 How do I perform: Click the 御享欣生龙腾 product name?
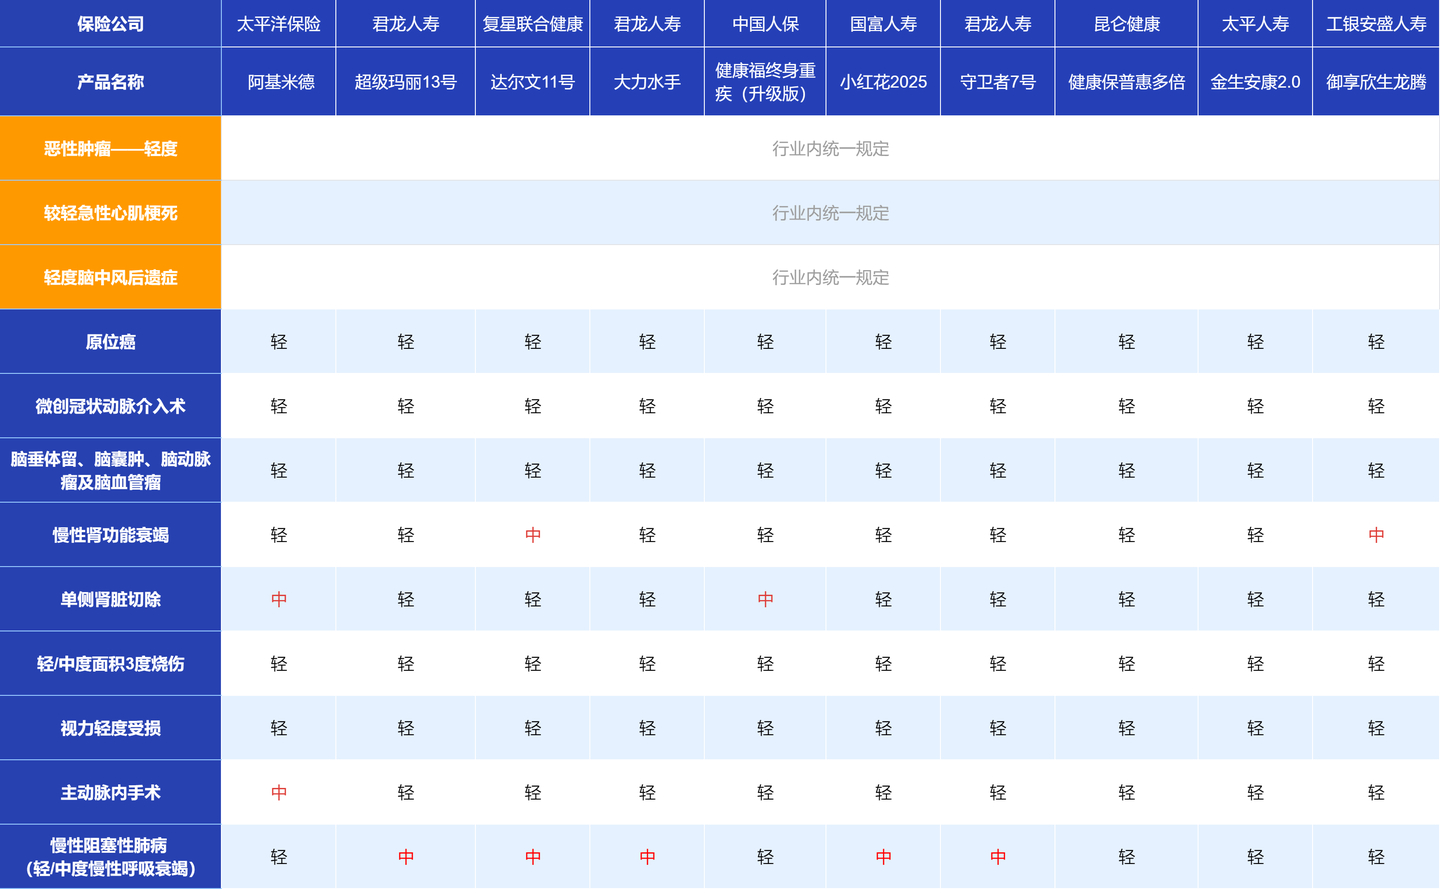1376,82
